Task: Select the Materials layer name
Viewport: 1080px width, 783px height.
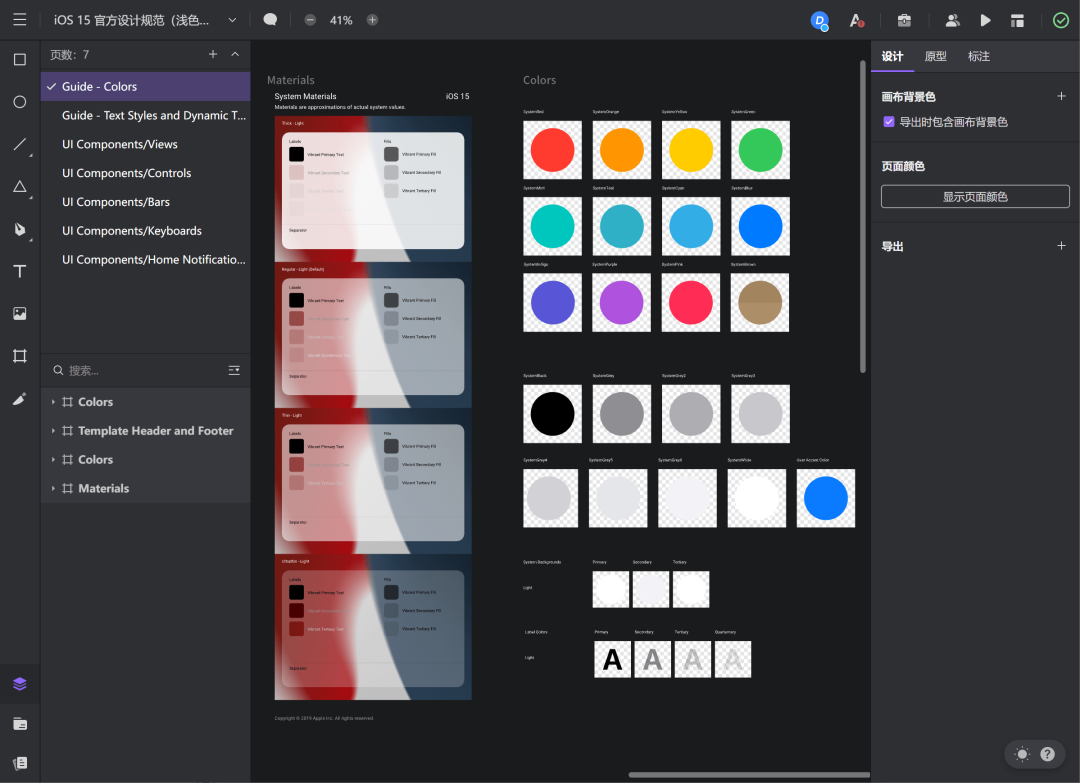Action: [x=103, y=489]
